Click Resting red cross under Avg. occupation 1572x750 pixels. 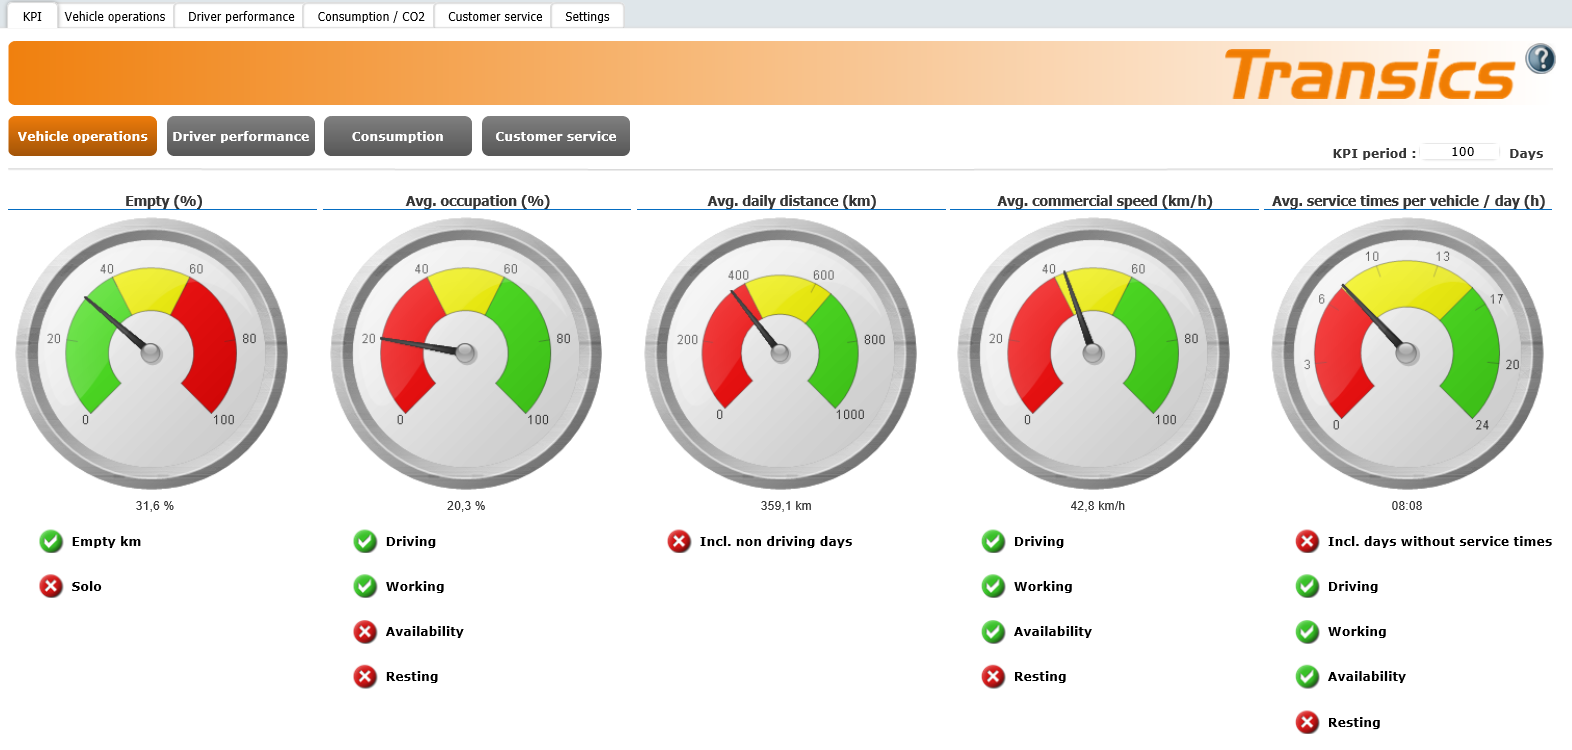point(365,677)
